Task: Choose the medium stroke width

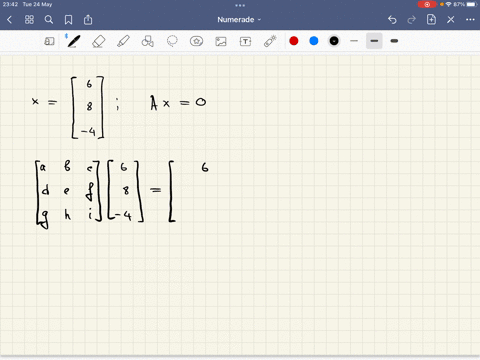Action: 374,41
